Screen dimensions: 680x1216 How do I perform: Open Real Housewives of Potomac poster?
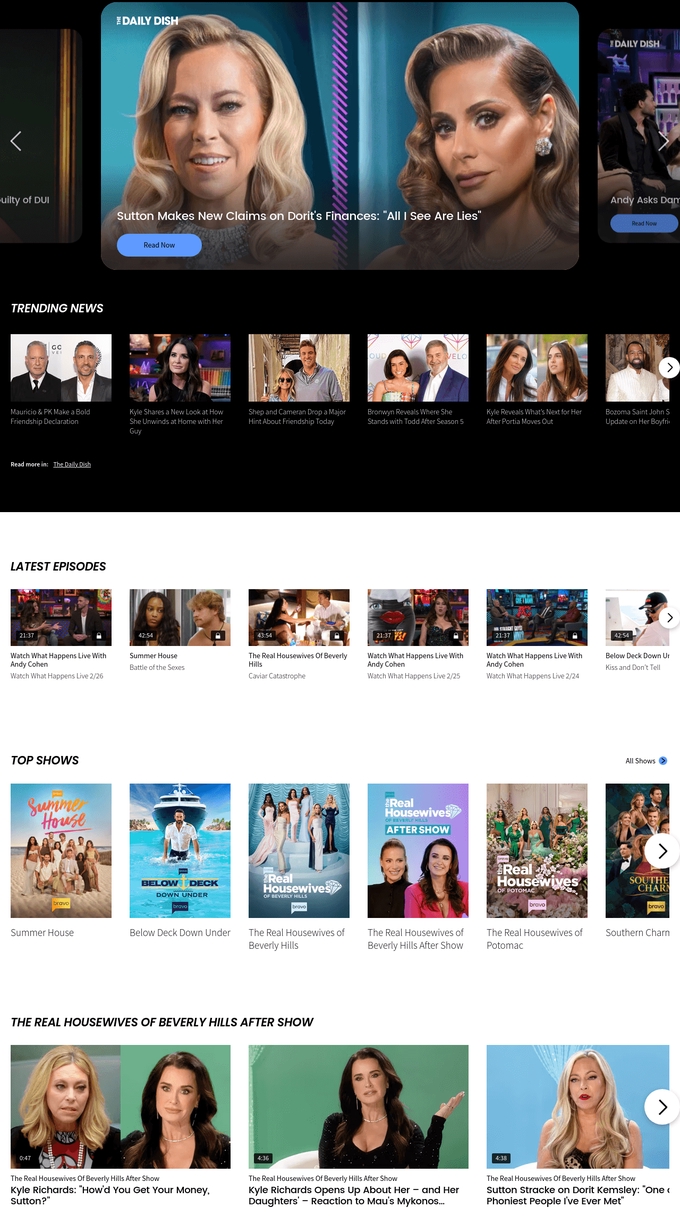[x=537, y=851]
